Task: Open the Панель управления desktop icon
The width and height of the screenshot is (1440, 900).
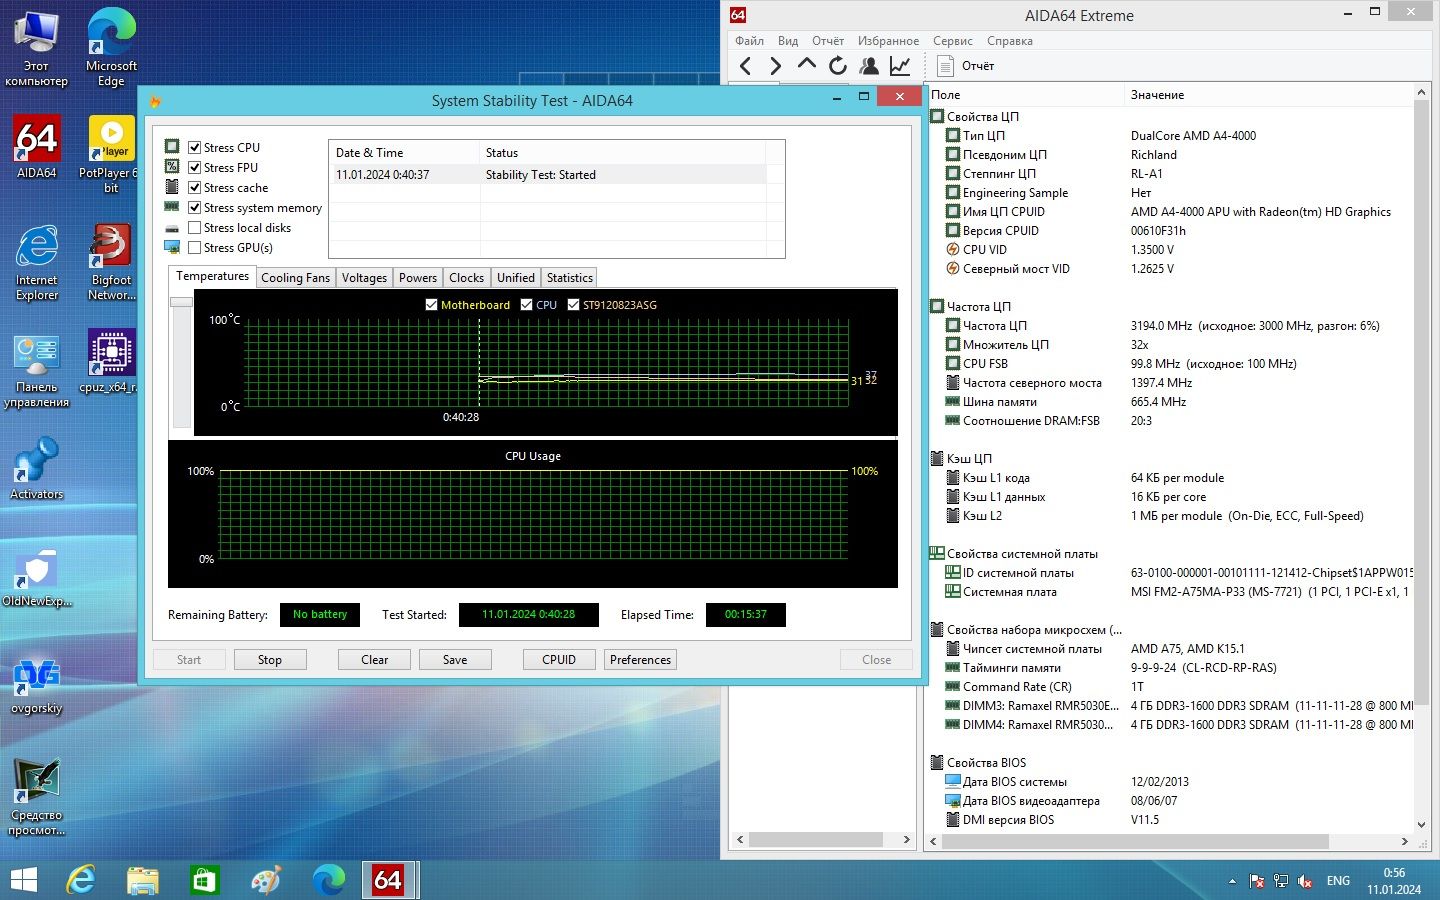Action: 37,369
